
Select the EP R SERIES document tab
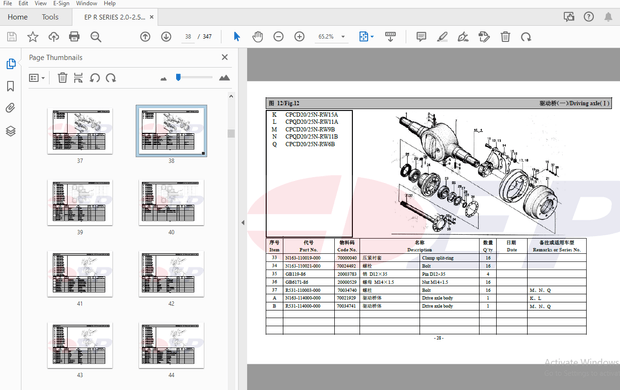tap(114, 17)
